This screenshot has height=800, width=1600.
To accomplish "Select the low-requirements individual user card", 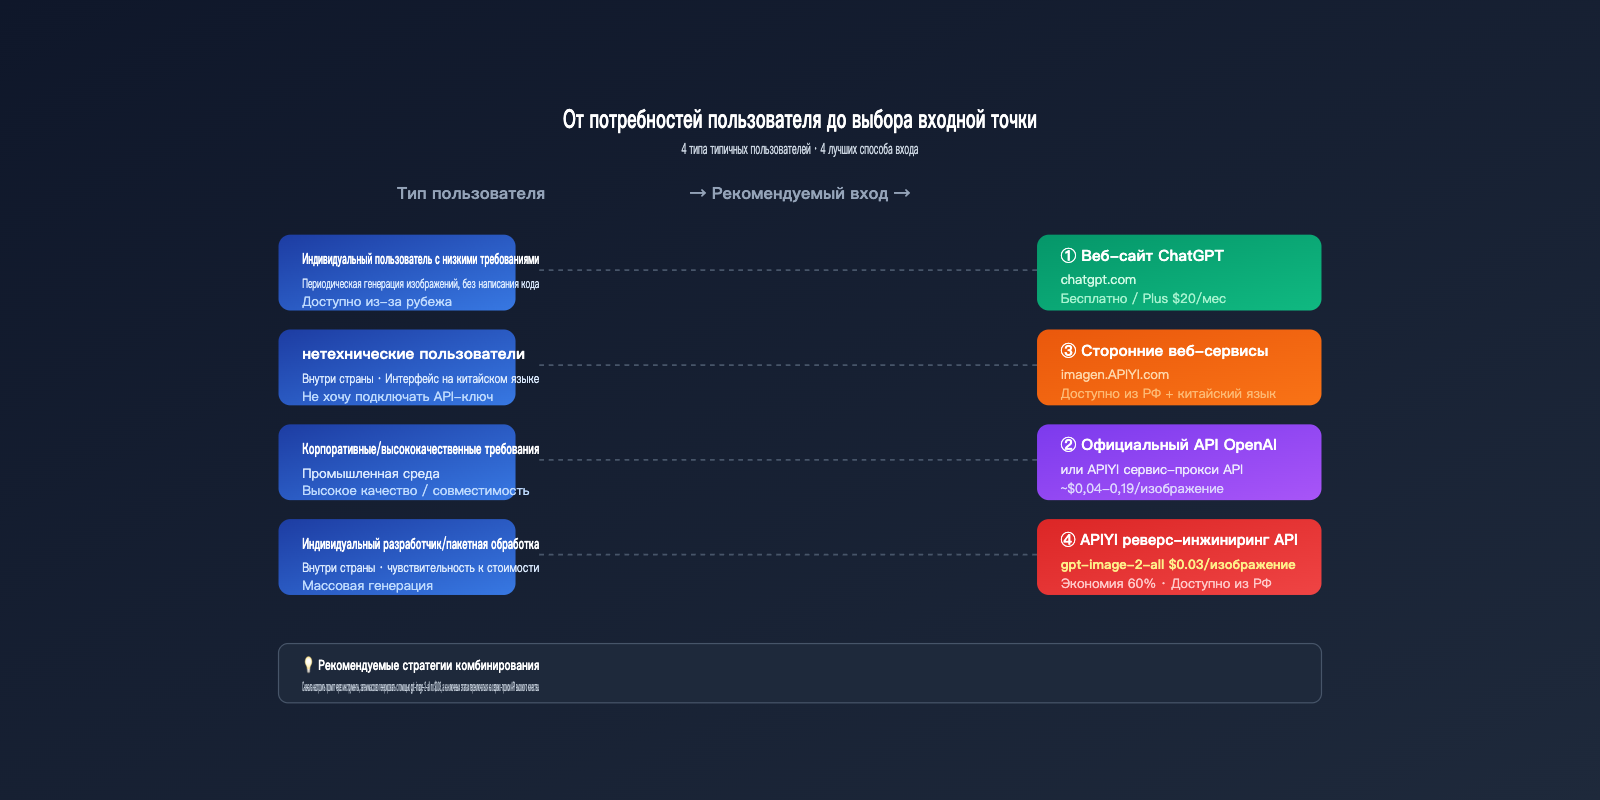I will click(397, 273).
